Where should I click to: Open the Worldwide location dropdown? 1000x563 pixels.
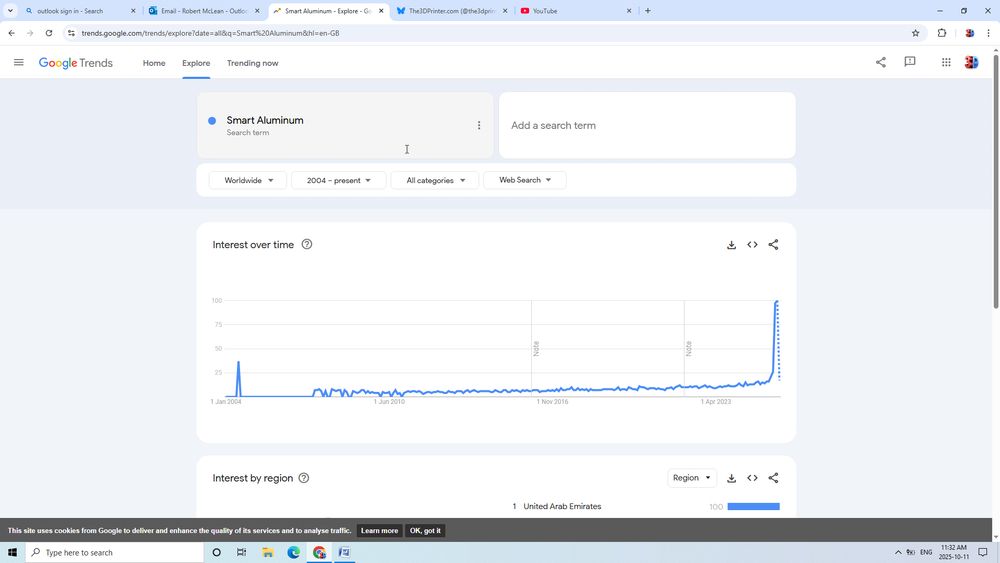(x=248, y=180)
